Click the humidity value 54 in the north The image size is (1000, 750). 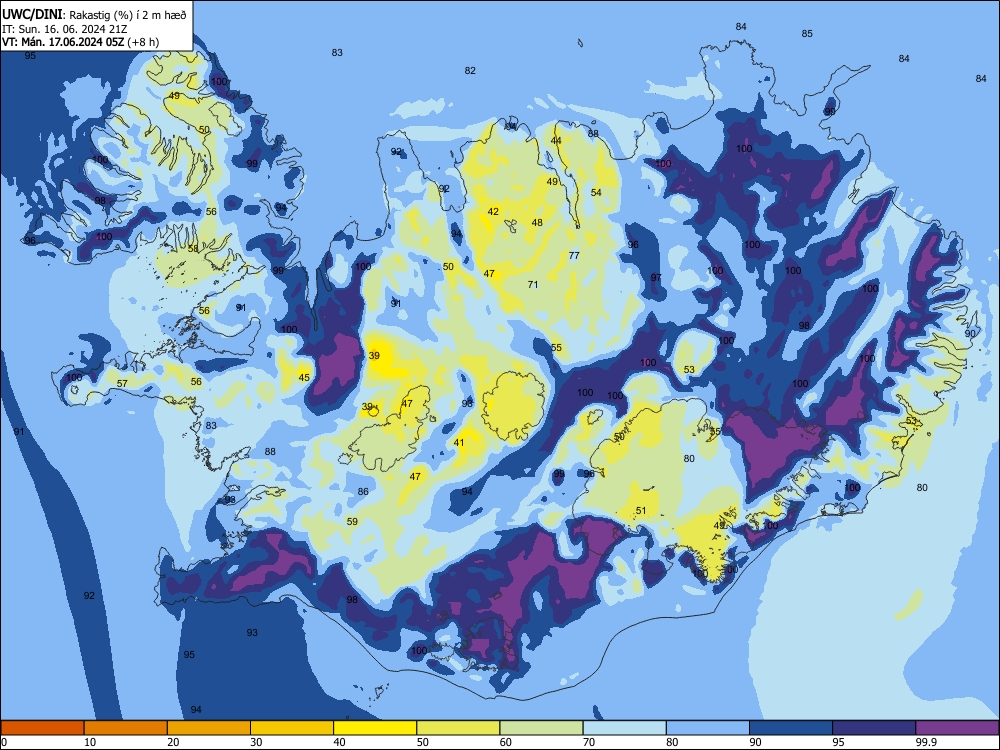(596, 193)
